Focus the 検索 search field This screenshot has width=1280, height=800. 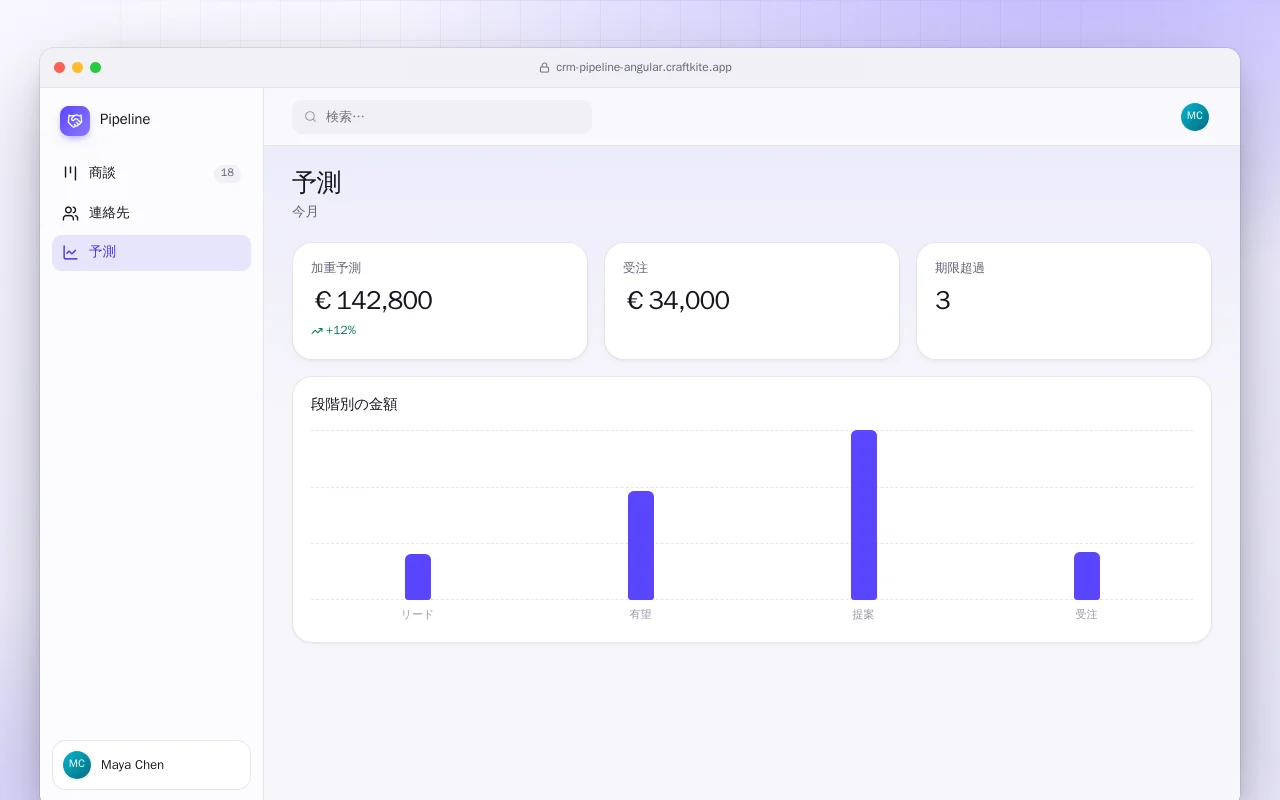(442, 117)
